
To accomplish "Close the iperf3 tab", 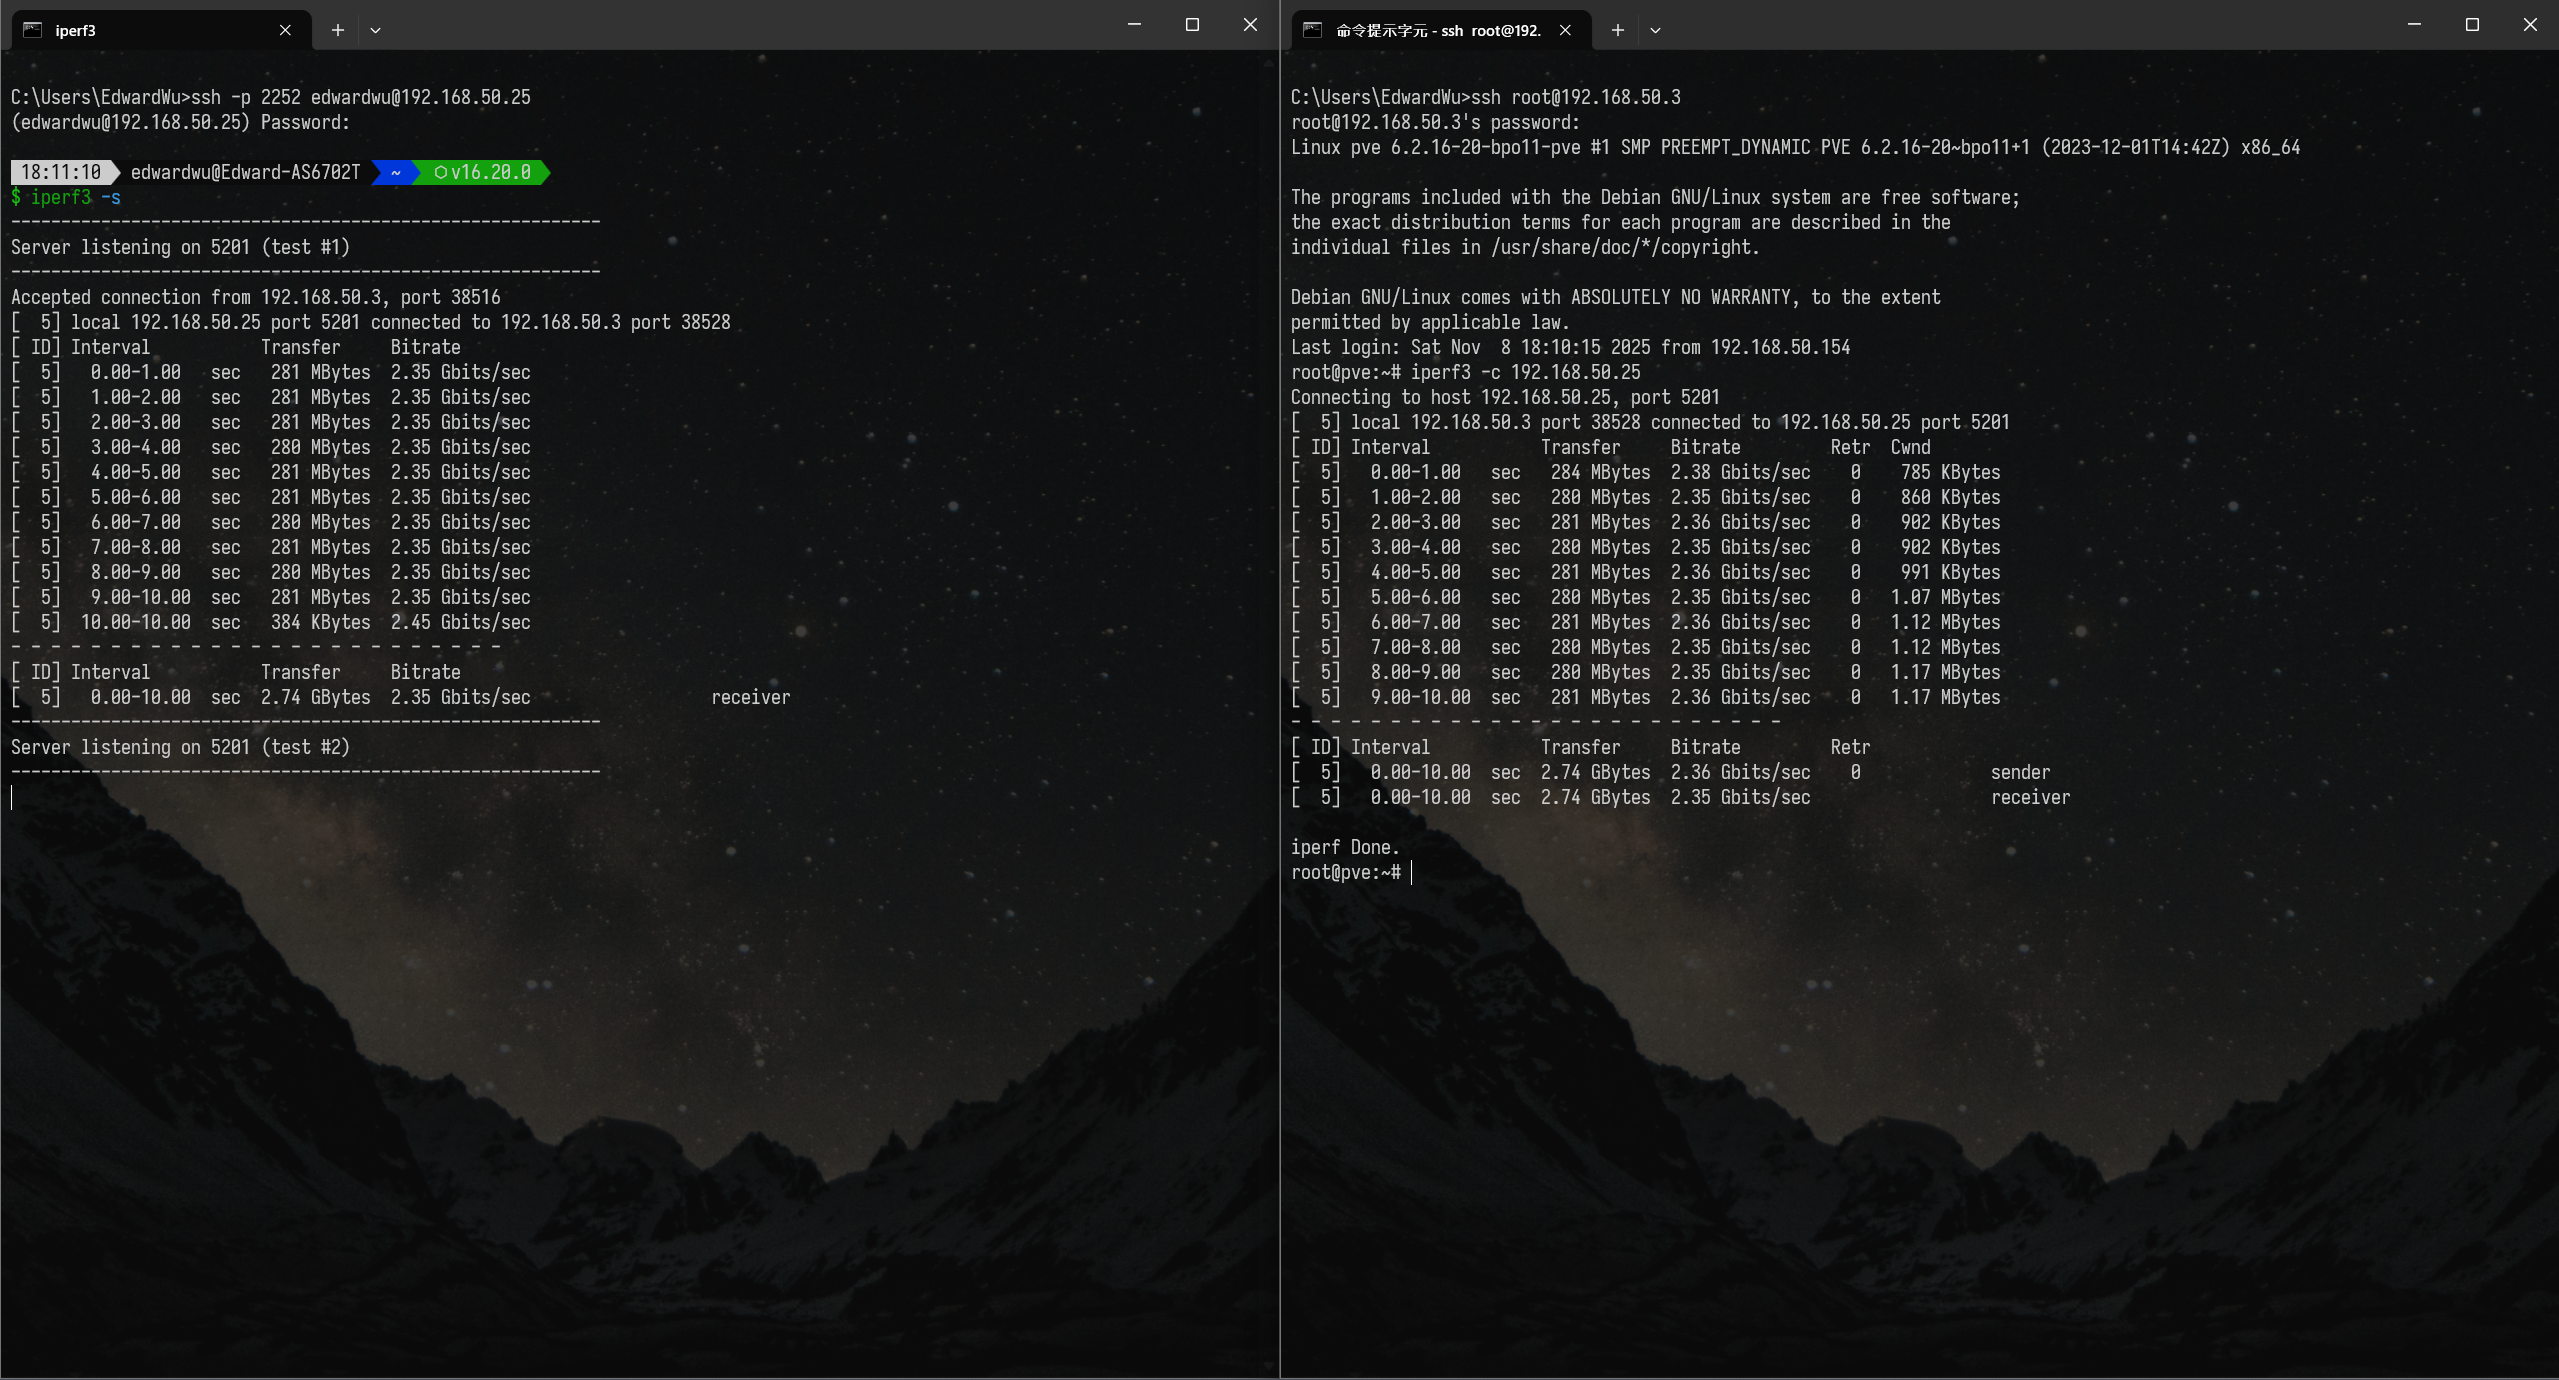I will (285, 30).
